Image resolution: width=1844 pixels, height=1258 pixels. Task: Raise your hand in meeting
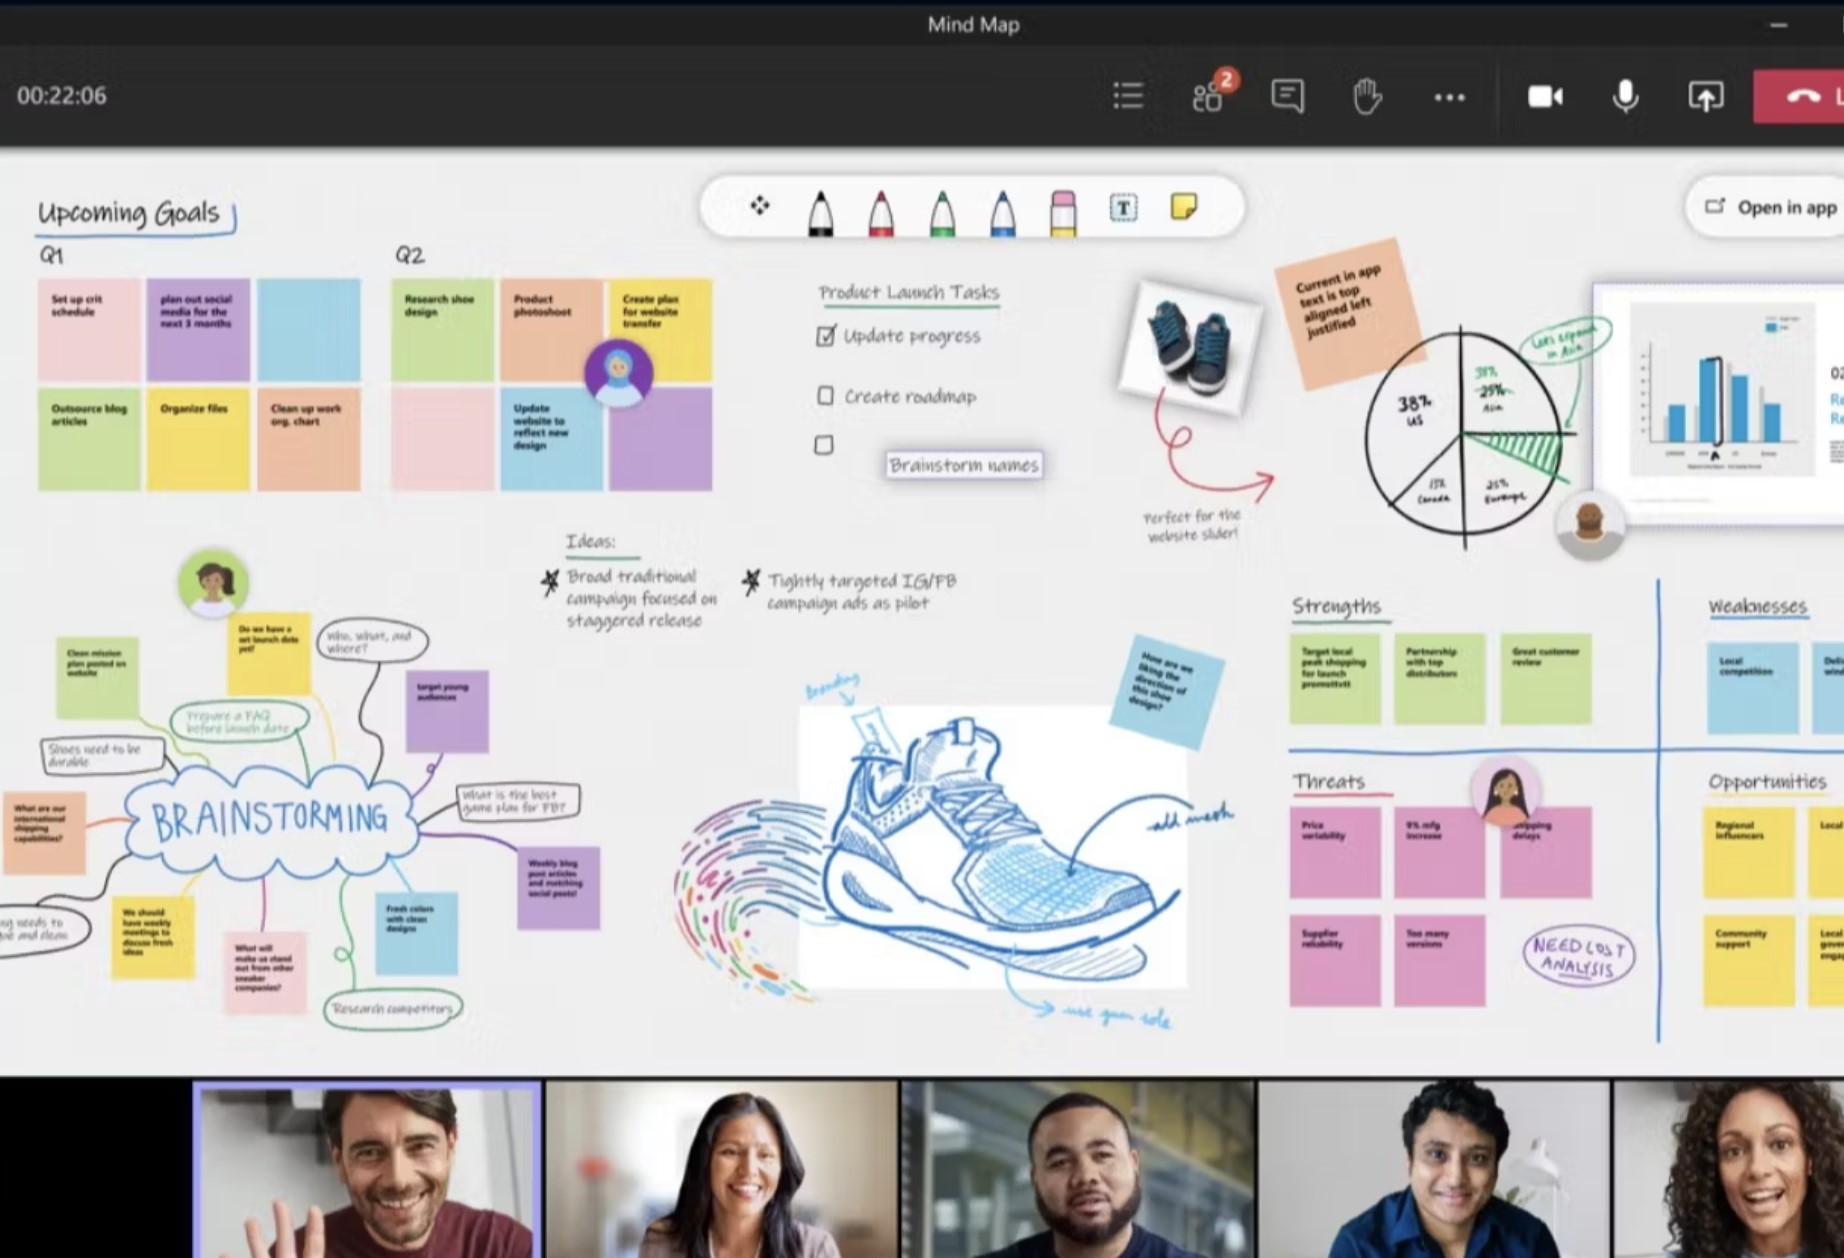pyautogui.click(x=1366, y=96)
